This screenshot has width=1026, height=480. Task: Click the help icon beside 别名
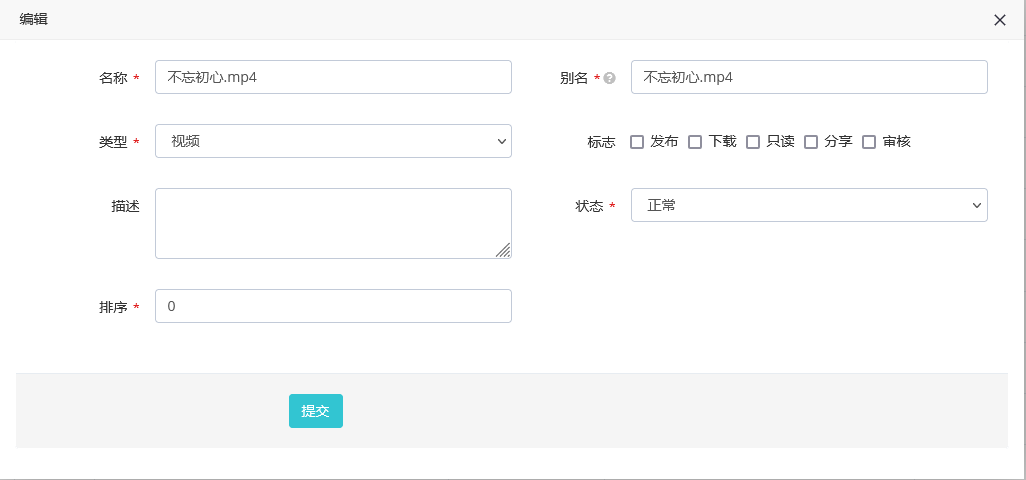pyautogui.click(x=610, y=78)
